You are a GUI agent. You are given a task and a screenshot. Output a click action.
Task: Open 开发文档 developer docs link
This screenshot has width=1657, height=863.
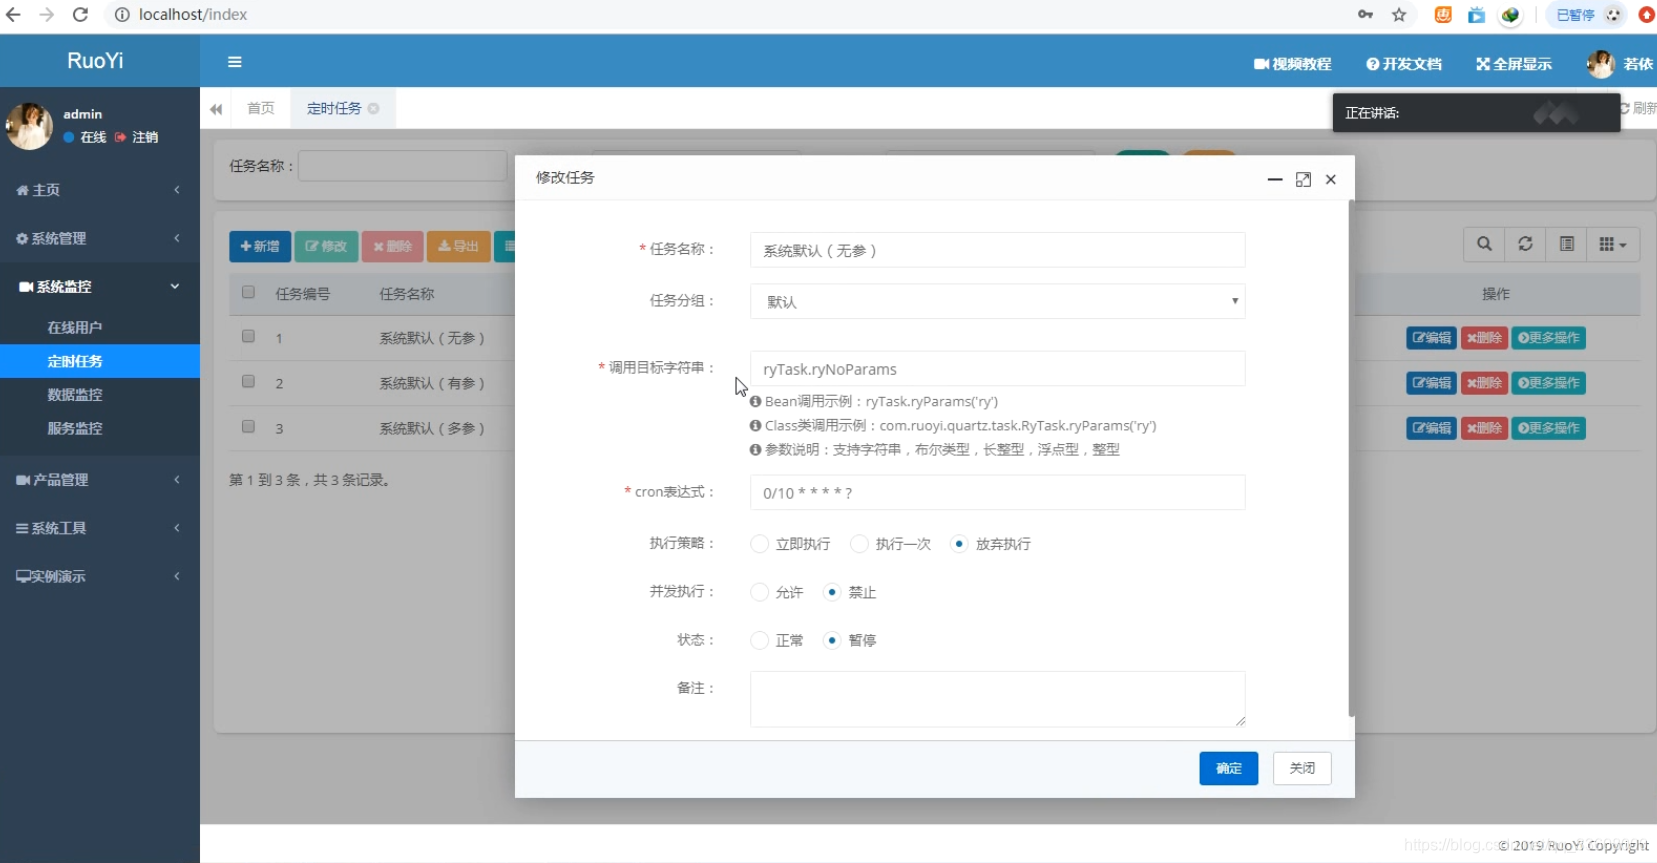click(1404, 64)
